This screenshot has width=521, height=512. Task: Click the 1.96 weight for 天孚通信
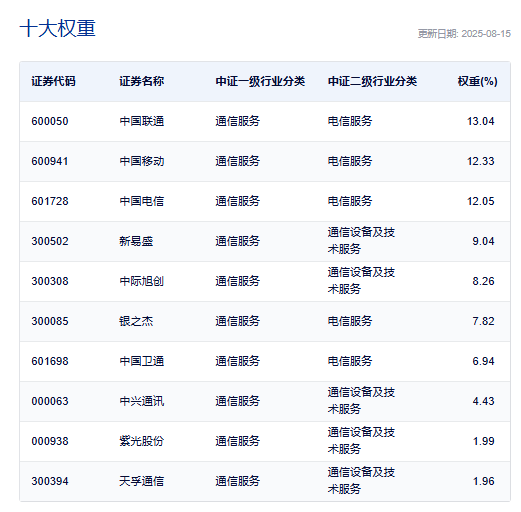tap(484, 481)
